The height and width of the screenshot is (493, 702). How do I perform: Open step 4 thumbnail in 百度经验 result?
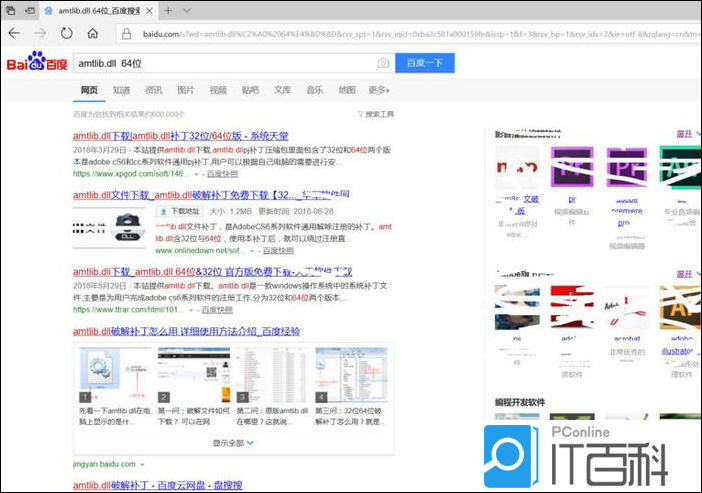(x=351, y=375)
